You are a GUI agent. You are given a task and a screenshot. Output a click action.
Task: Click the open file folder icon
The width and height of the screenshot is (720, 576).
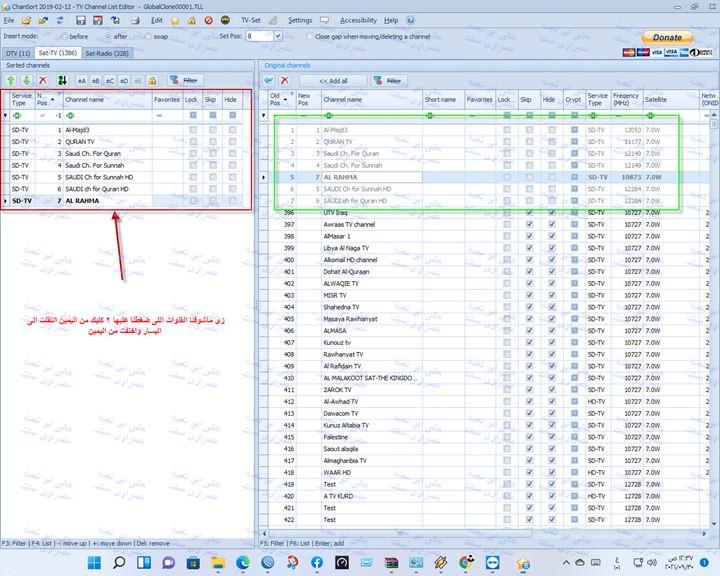point(26,21)
